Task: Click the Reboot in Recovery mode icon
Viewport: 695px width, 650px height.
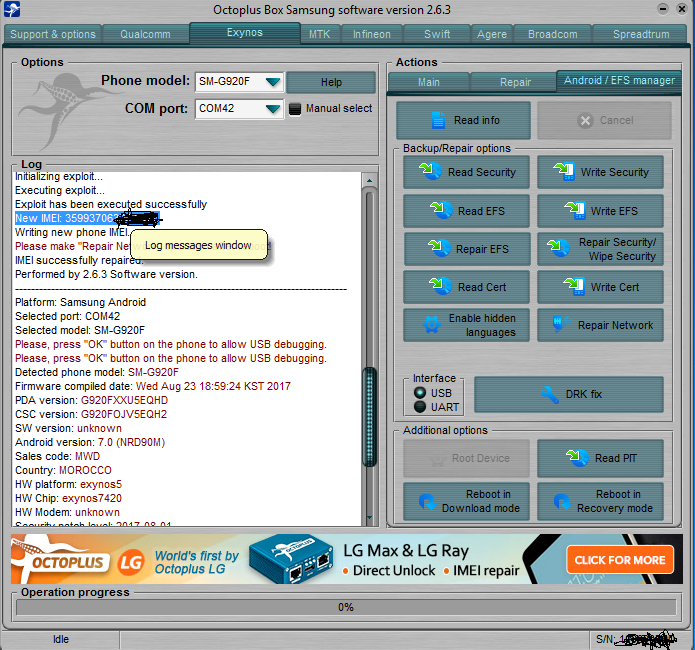Action: [562, 501]
